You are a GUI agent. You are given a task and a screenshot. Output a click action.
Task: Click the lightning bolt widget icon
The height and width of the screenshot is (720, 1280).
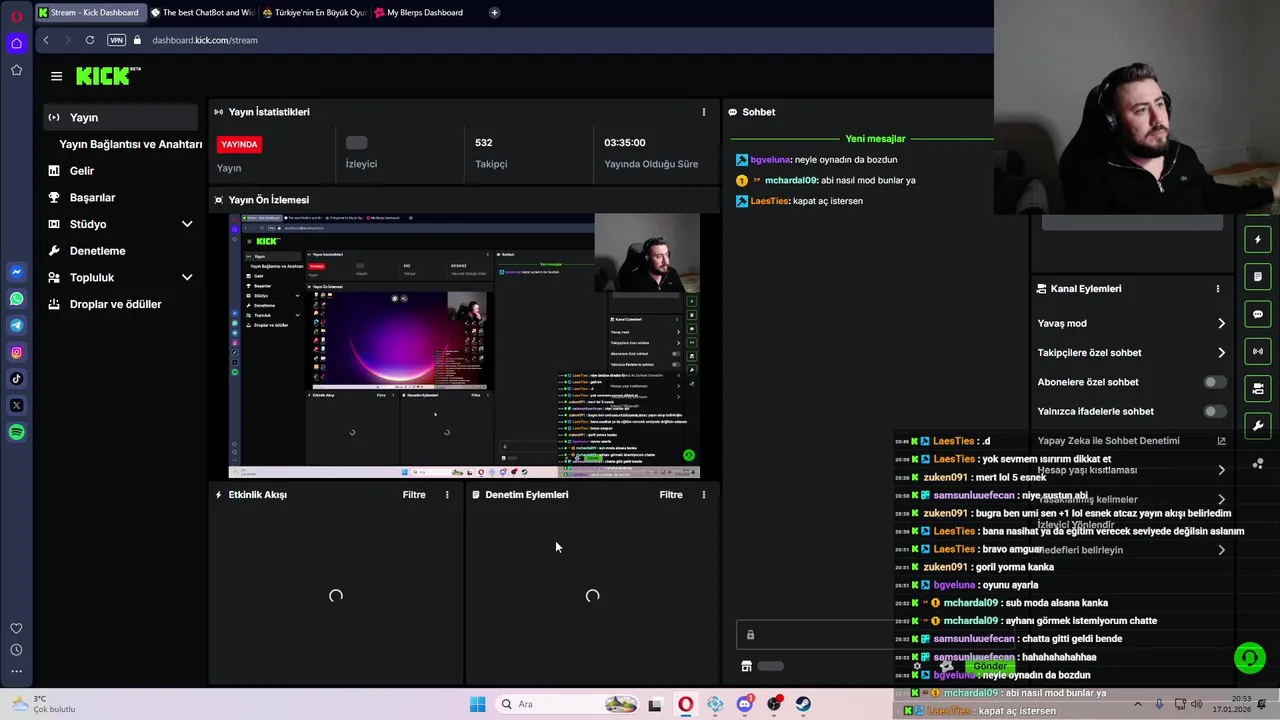[x=1258, y=240]
